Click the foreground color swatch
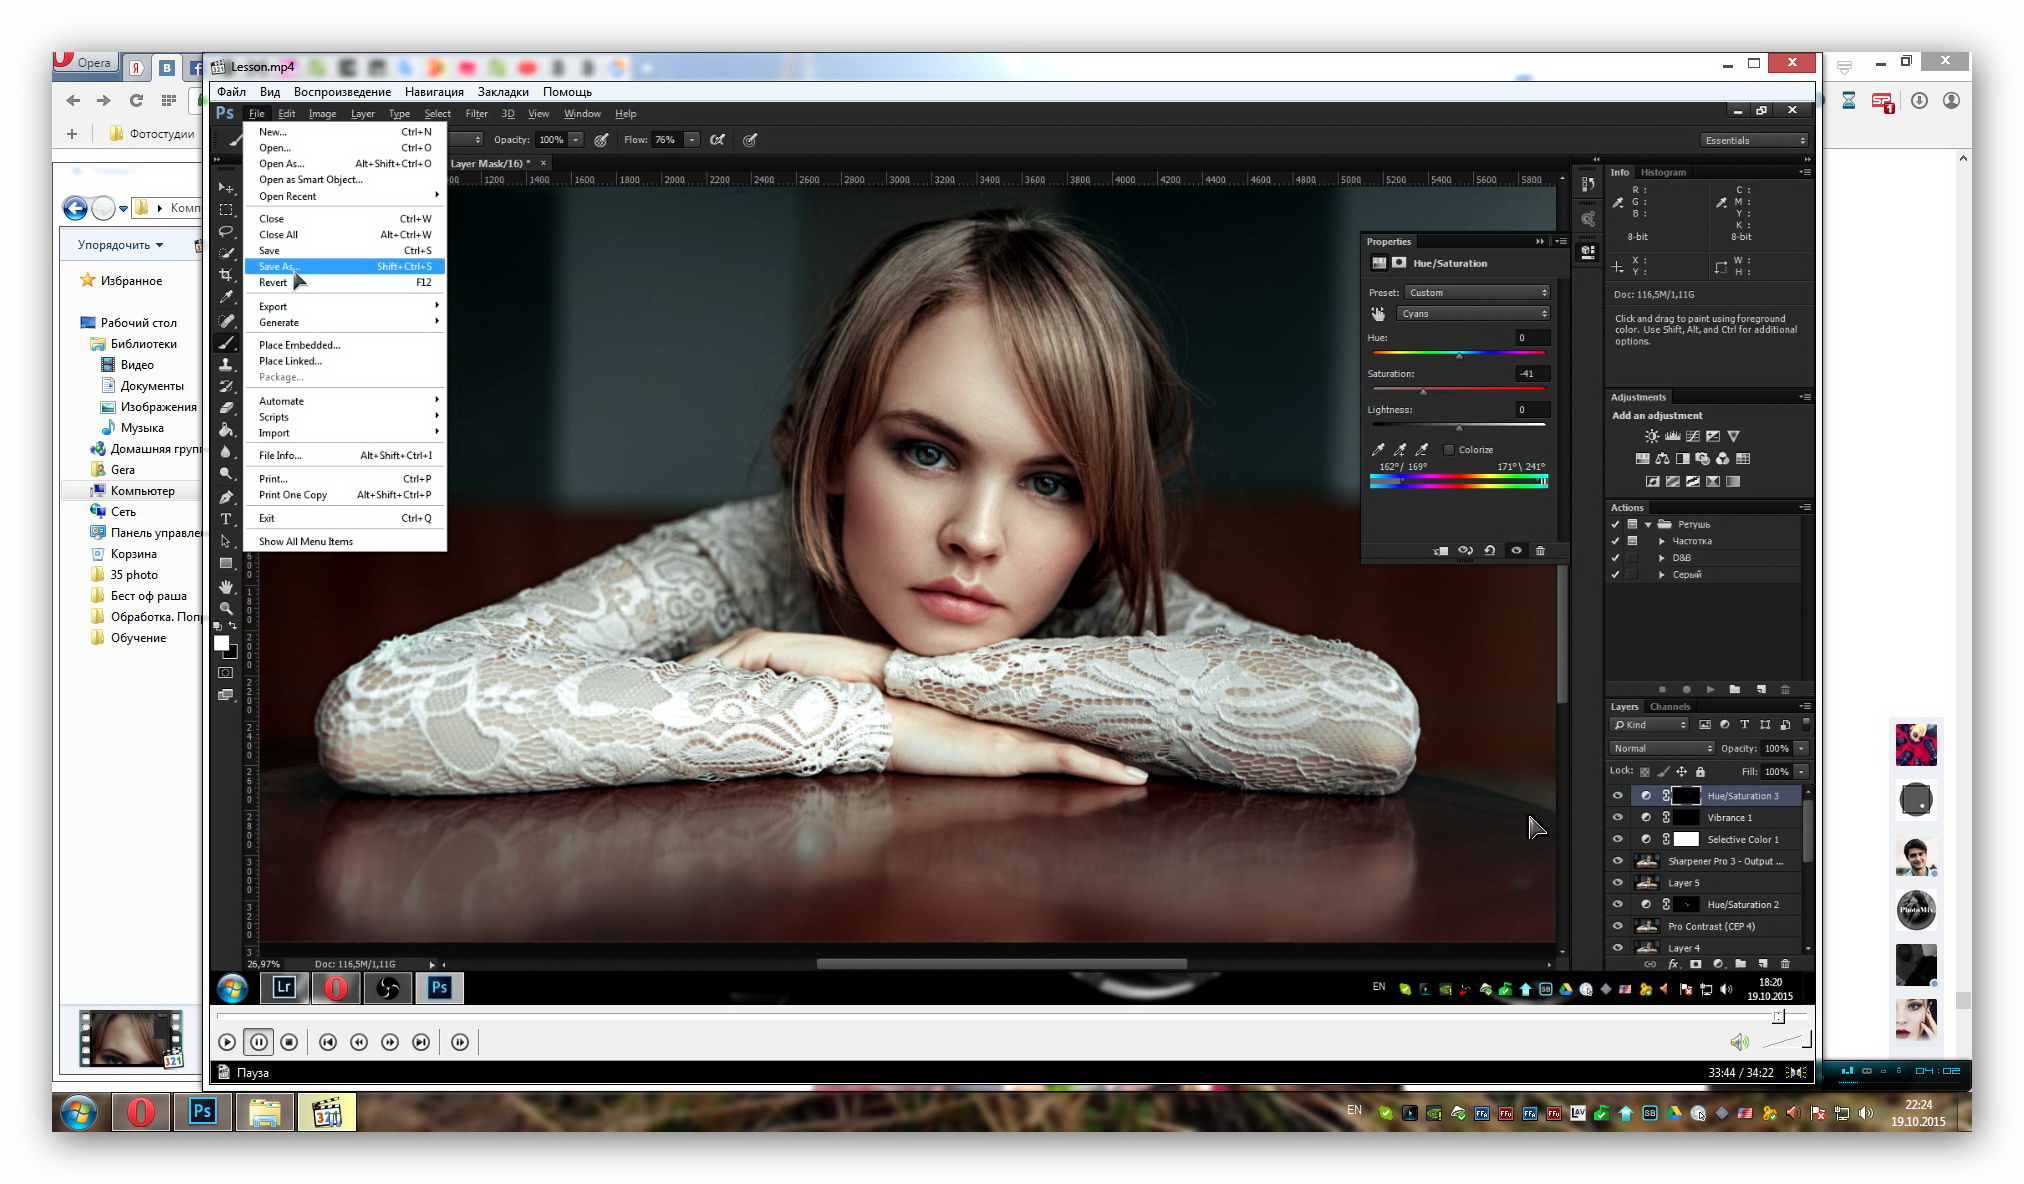2024x1184 pixels. [x=222, y=643]
